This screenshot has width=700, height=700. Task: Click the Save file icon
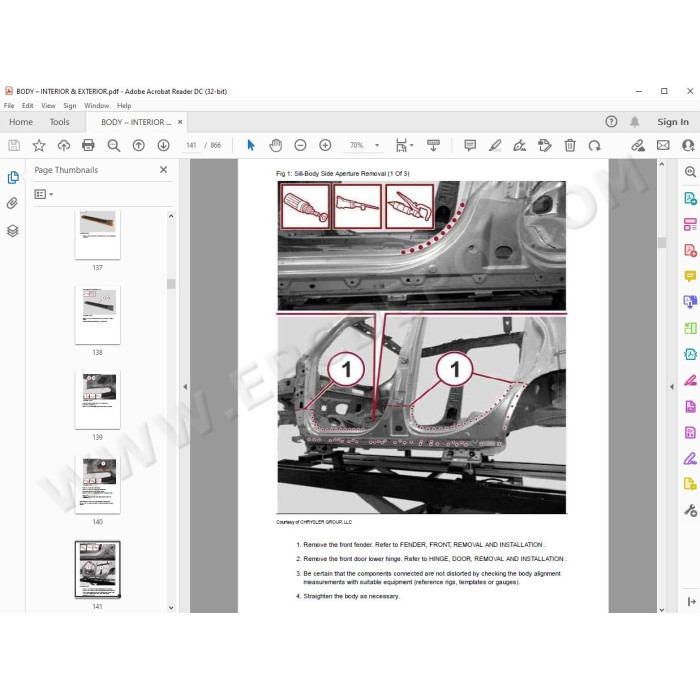click(x=14, y=145)
